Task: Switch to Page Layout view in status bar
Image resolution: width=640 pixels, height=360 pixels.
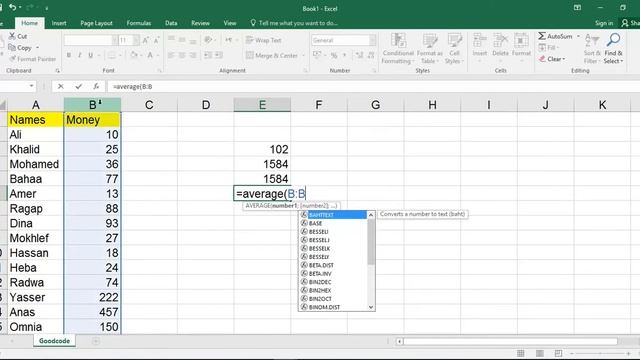Action: point(540,353)
